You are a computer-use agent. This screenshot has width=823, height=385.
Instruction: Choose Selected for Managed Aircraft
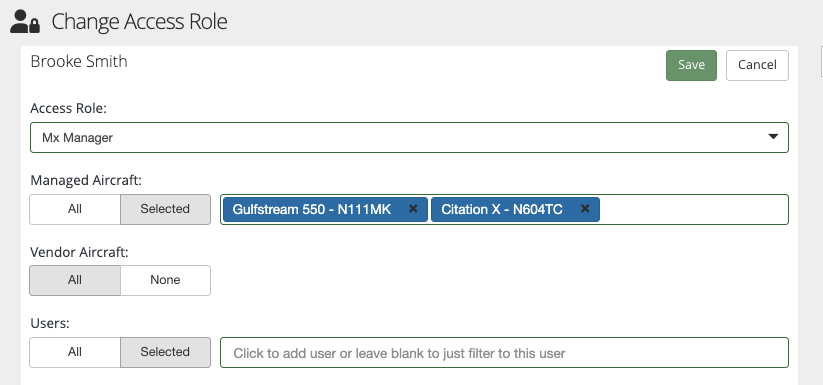(x=165, y=209)
